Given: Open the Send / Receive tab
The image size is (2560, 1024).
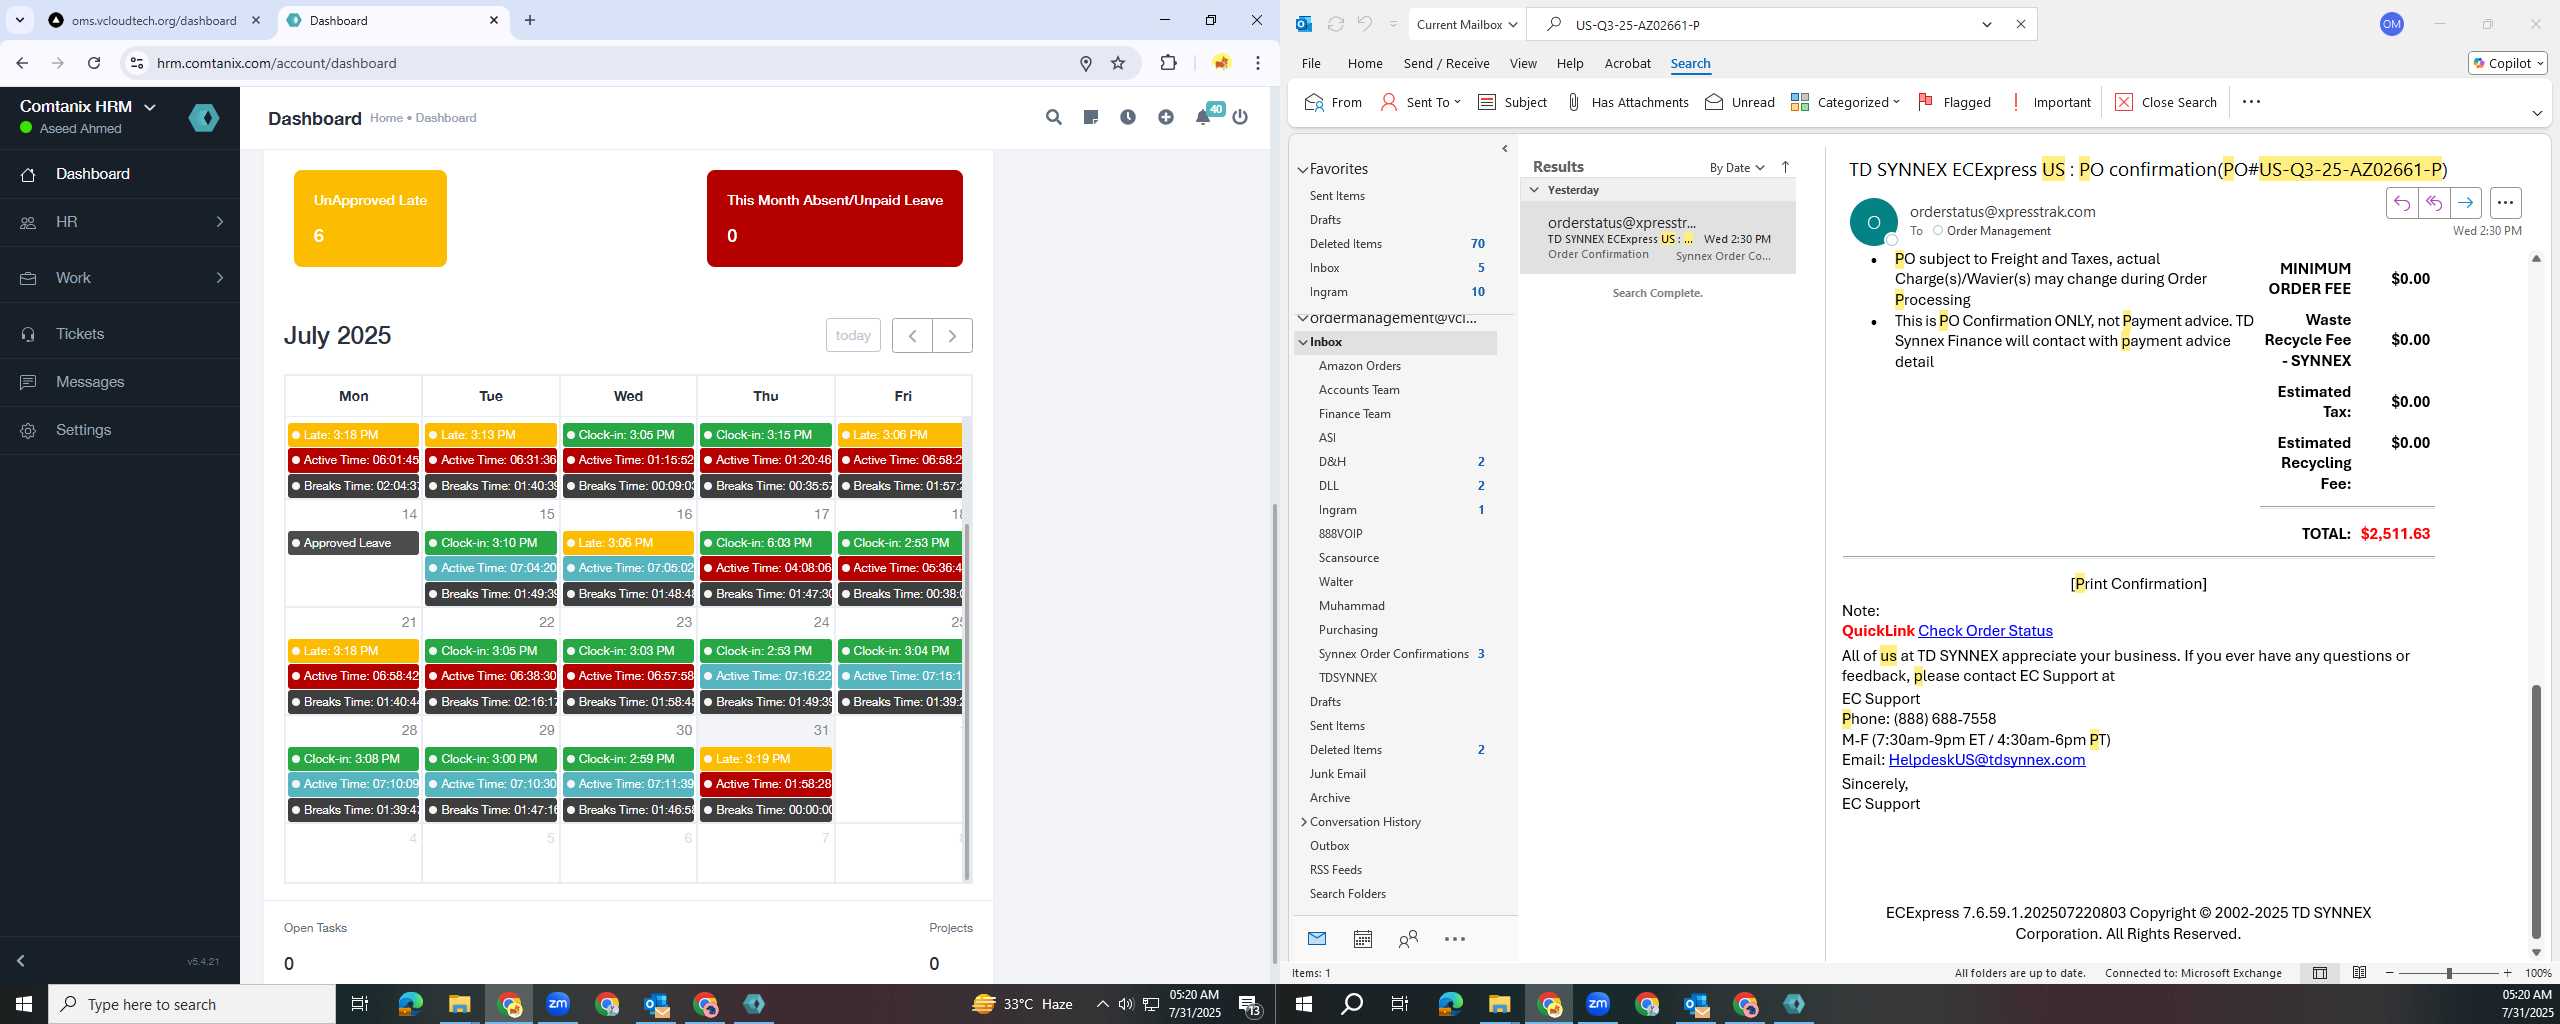Looking at the screenshot, I should [x=1446, y=63].
